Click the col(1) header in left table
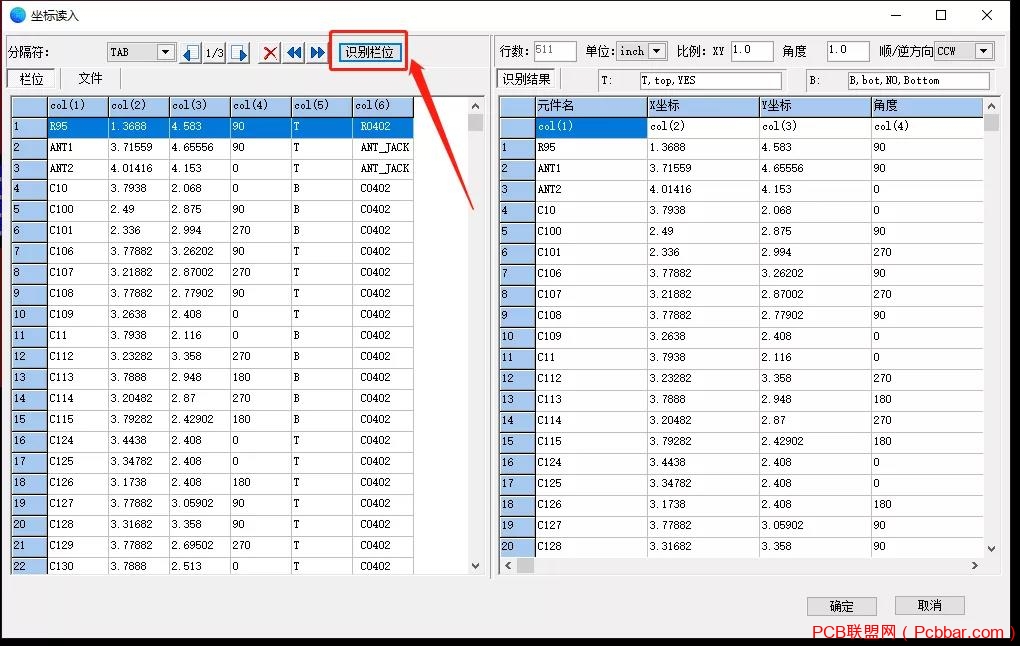This screenshot has width=1020, height=646. [78, 105]
